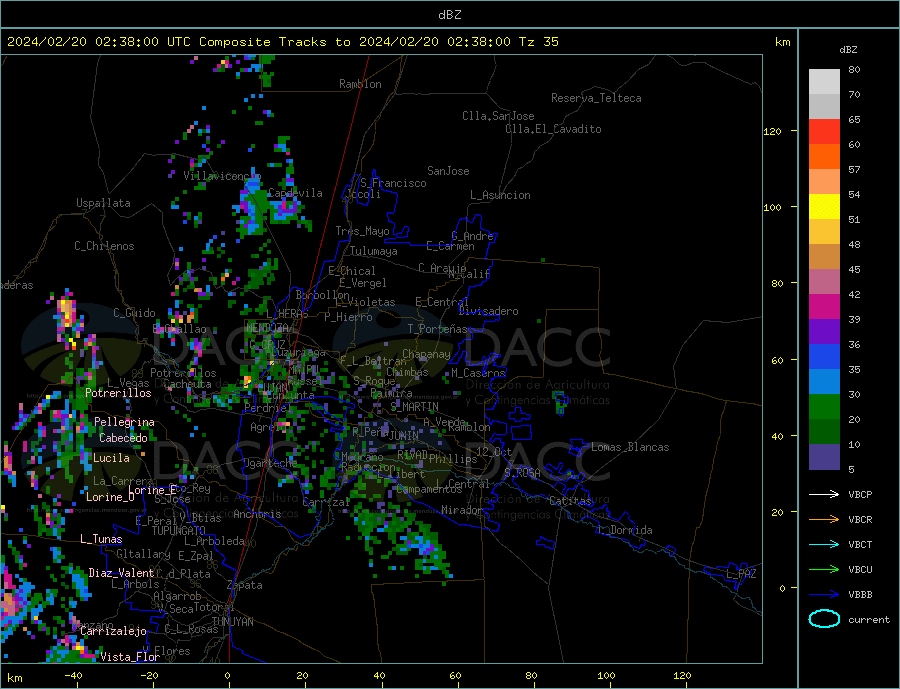
Task: Click the gray 65-70 dBZ swatch
Action: 824,107
